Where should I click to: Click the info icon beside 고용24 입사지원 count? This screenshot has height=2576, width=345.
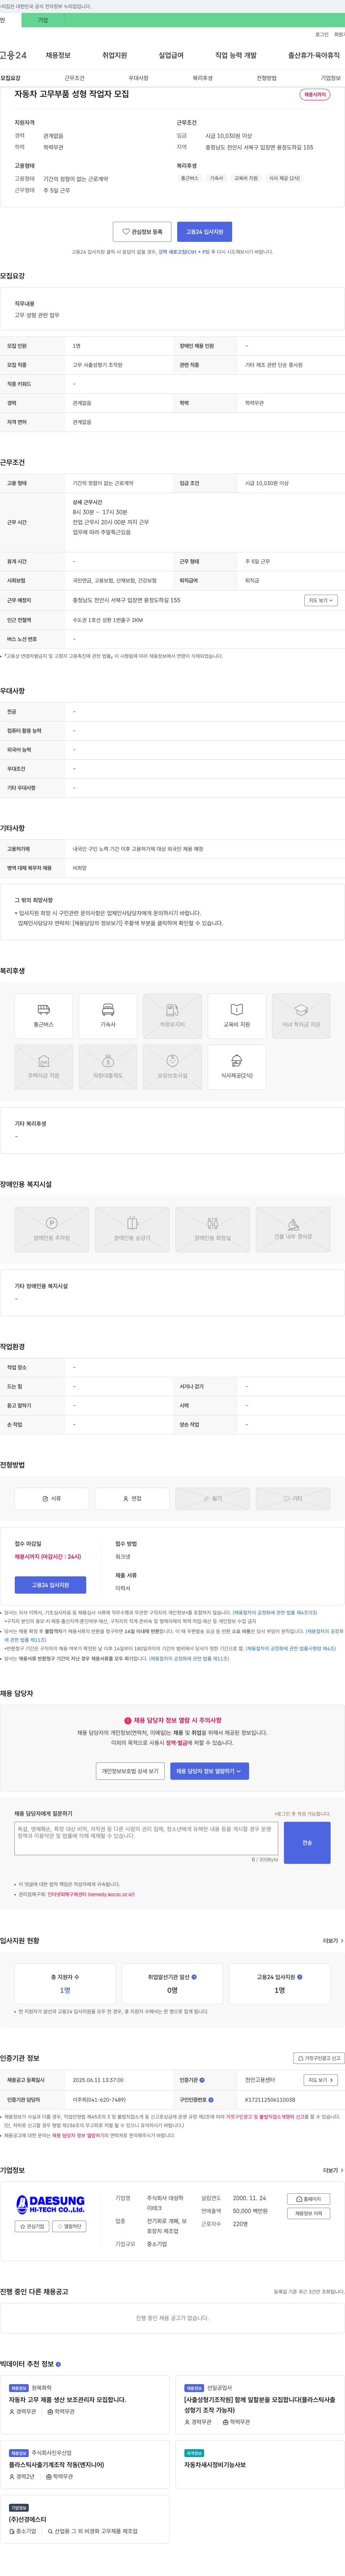coord(300,1977)
